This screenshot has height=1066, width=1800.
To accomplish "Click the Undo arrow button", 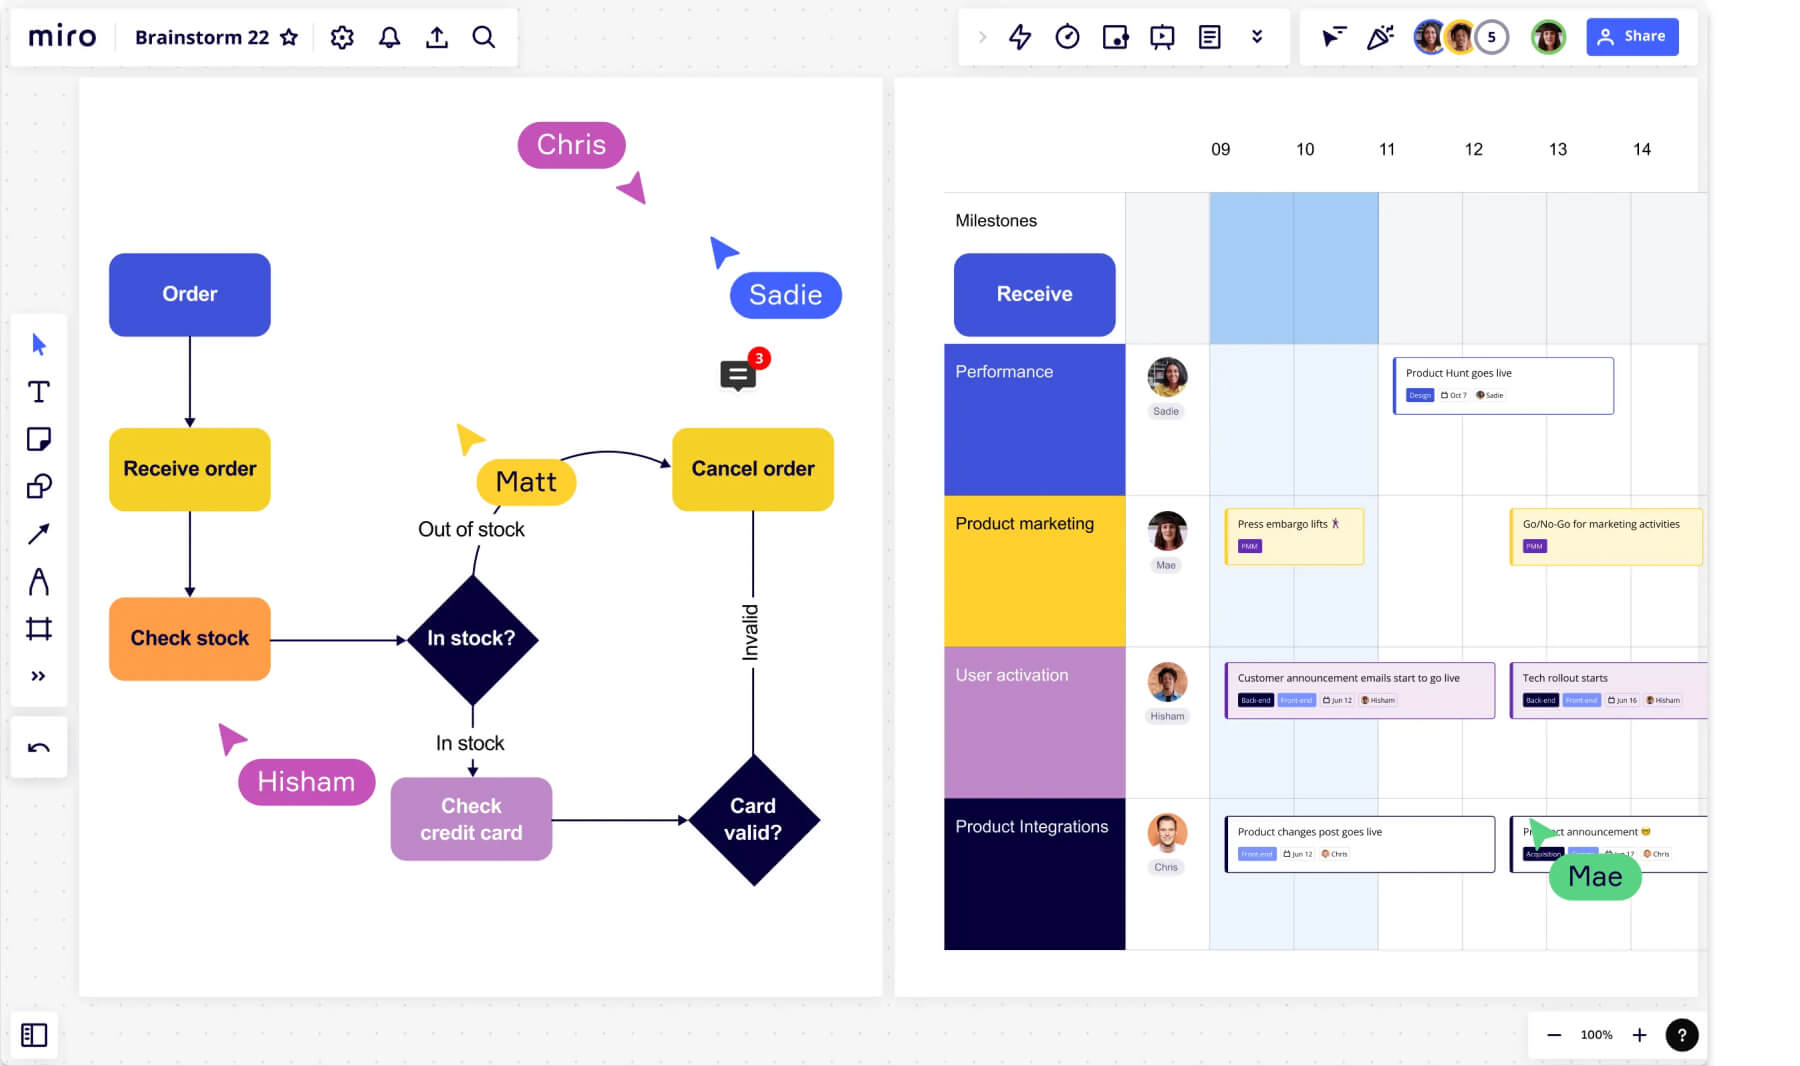I will tap(39, 747).
